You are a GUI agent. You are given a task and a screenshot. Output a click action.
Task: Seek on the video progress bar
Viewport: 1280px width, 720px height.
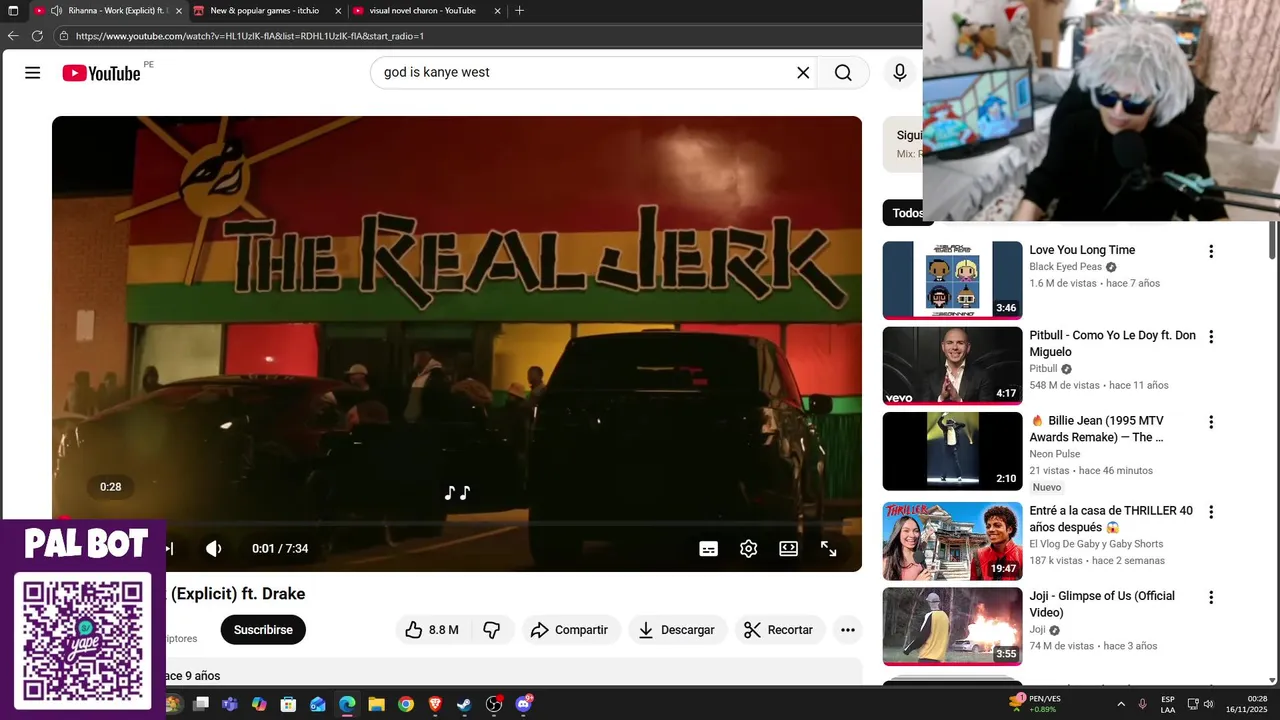[457, 523]
